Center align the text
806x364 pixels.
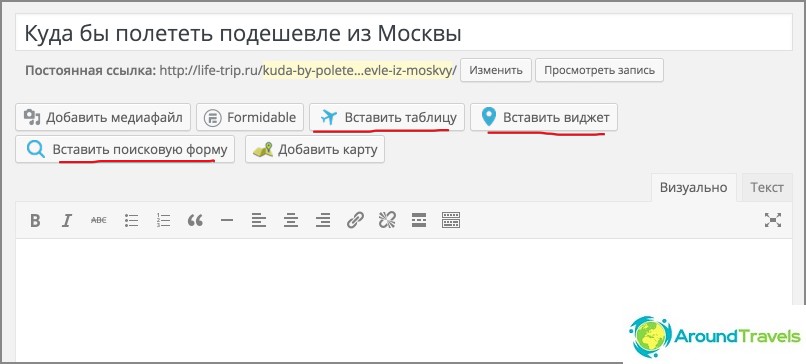click(291, 221)
